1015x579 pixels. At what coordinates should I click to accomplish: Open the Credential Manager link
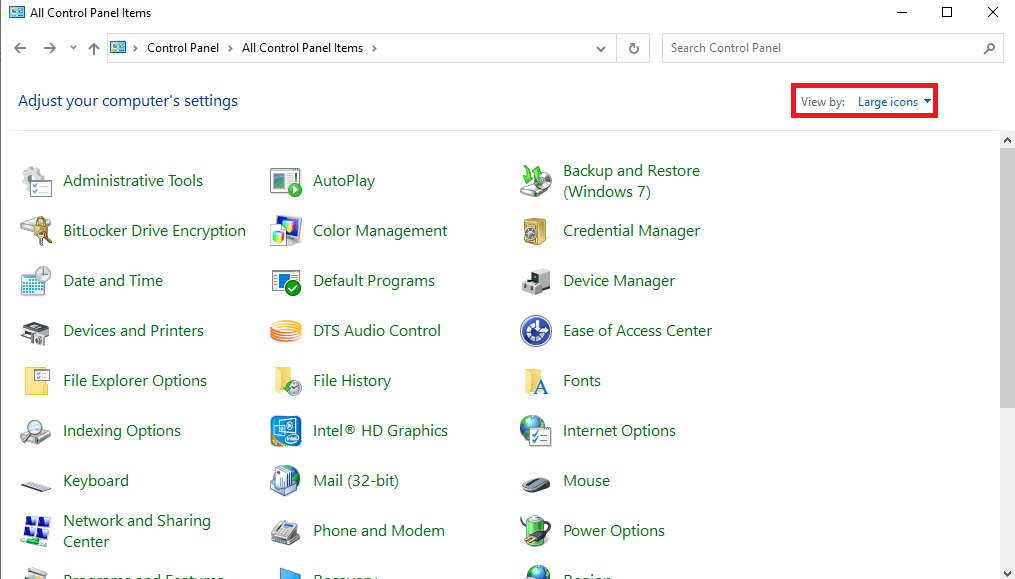(631, 231)
